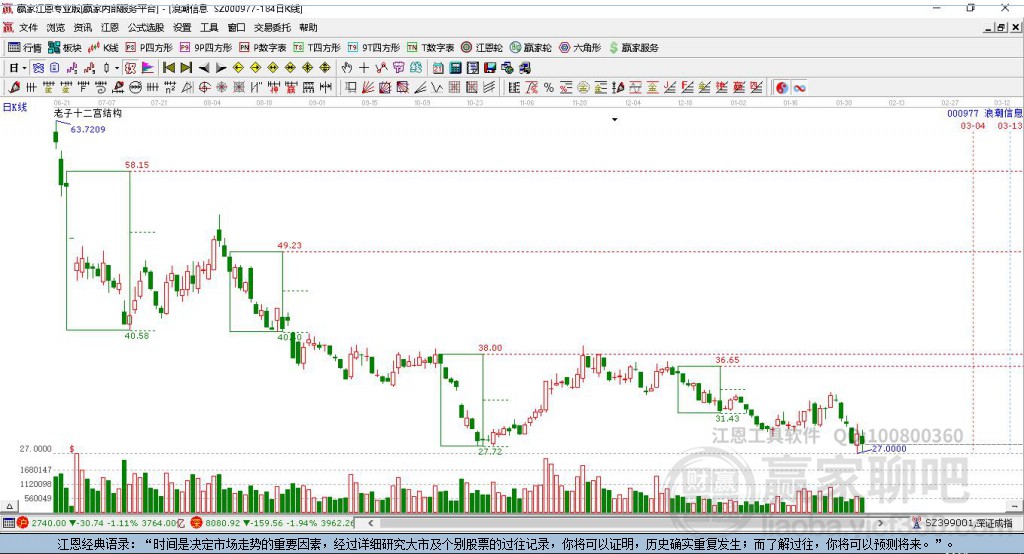Click the 58.15 price label
Image resolution: width=1024 pixels, height=554 pixels.
pyautogui.click(x=137, y=165)
